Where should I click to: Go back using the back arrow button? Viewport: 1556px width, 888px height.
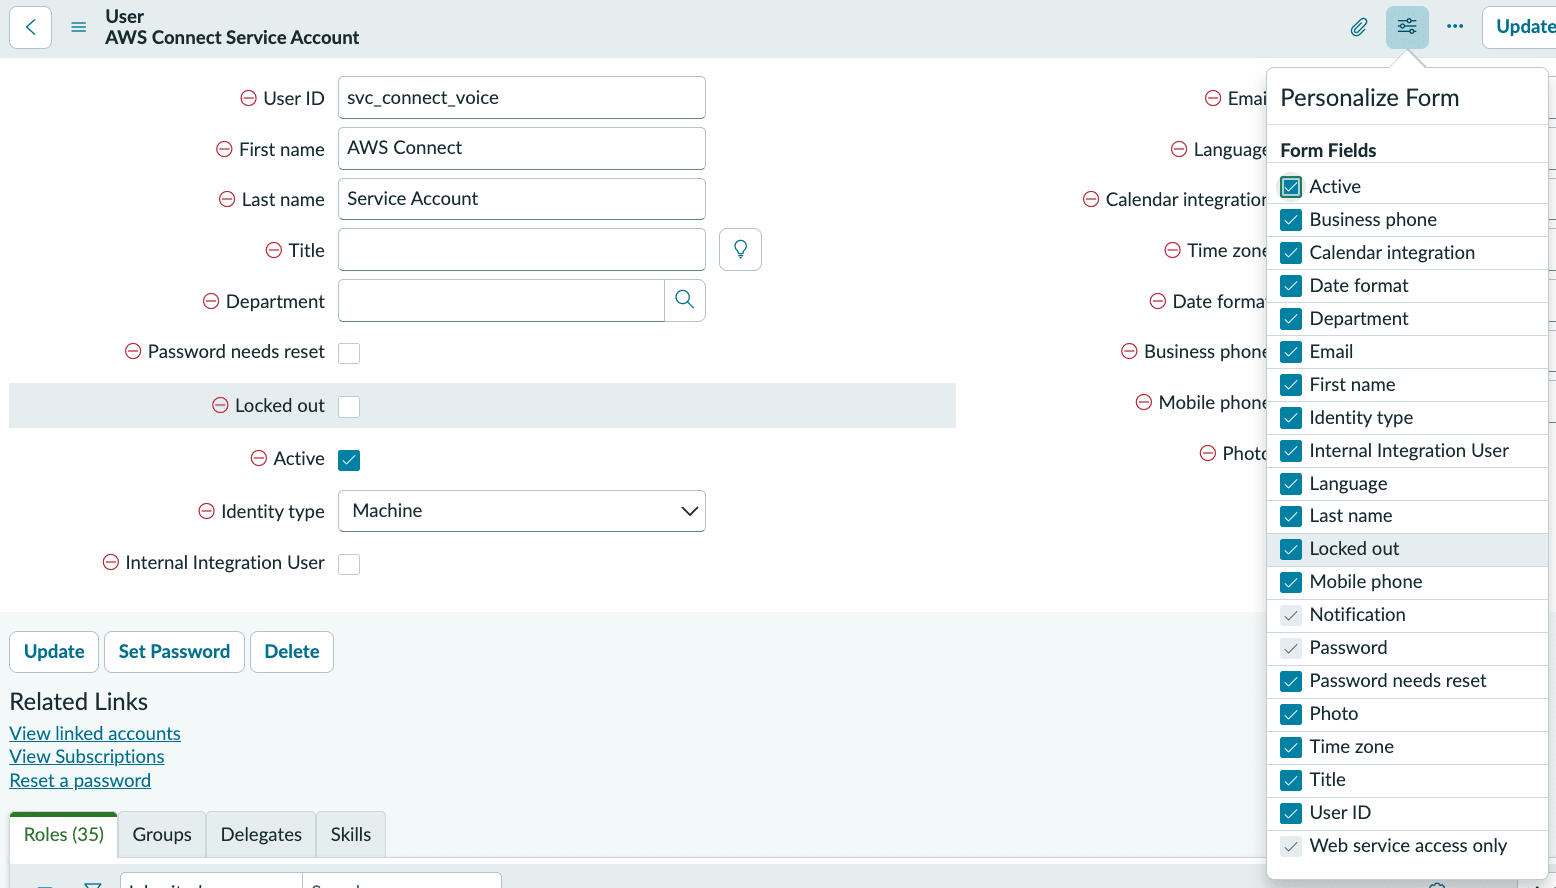pyautogui.click(x=30, y=27)
